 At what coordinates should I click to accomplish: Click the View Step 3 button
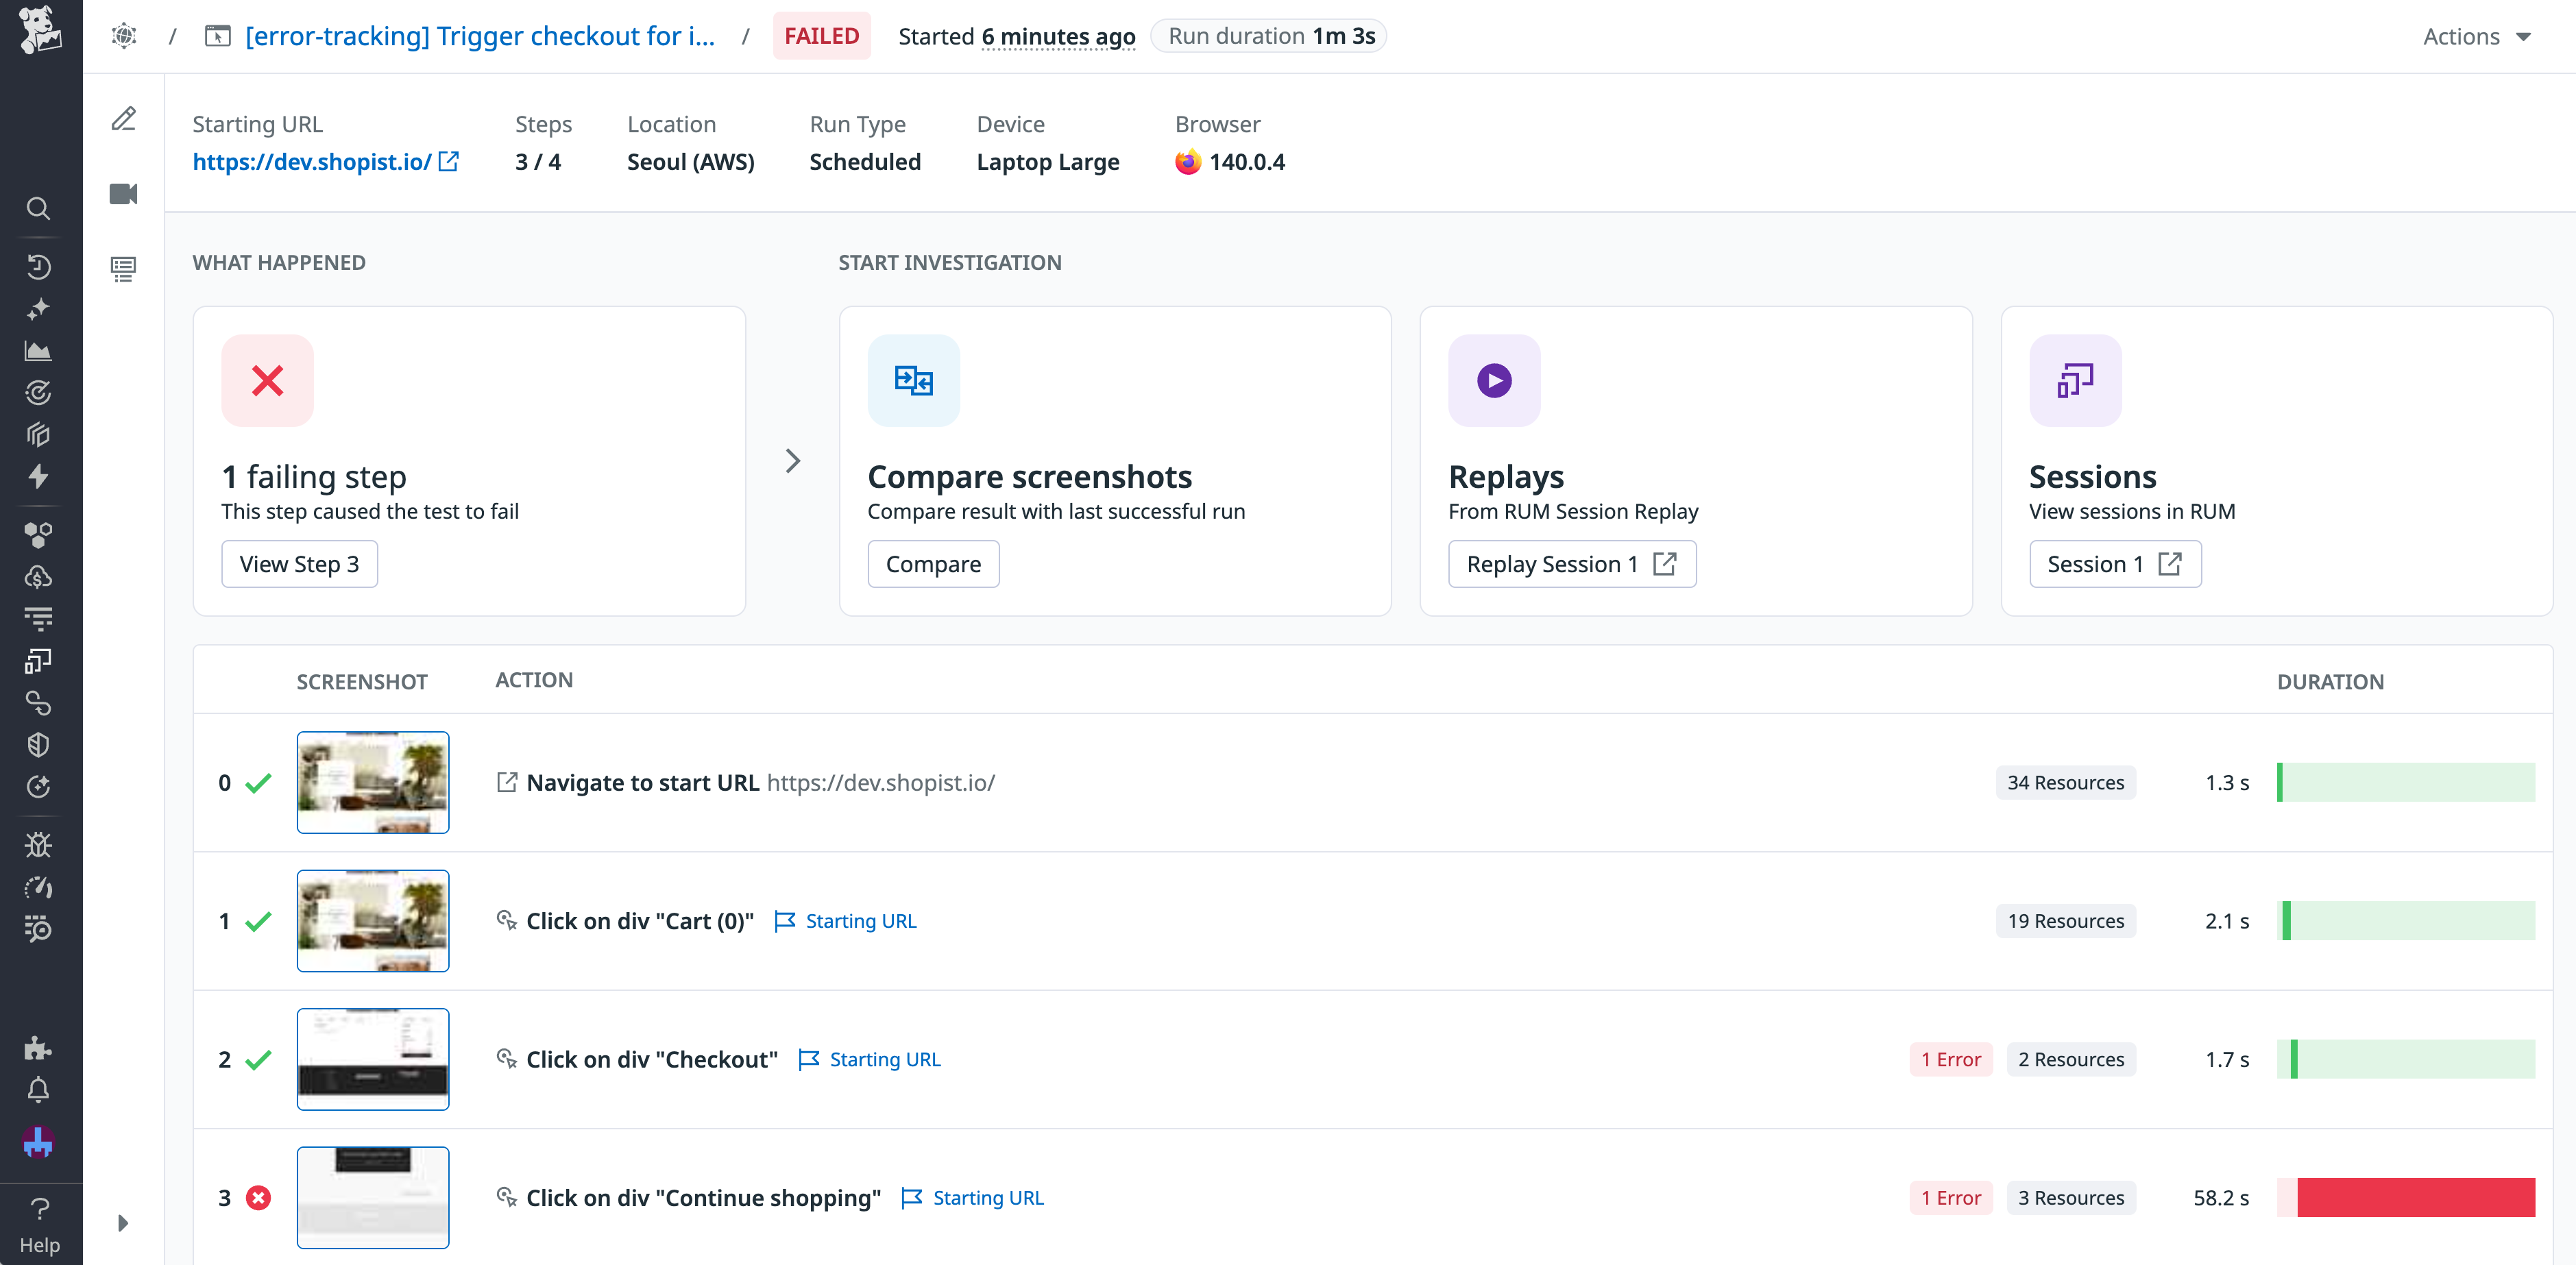click(299, 564)
